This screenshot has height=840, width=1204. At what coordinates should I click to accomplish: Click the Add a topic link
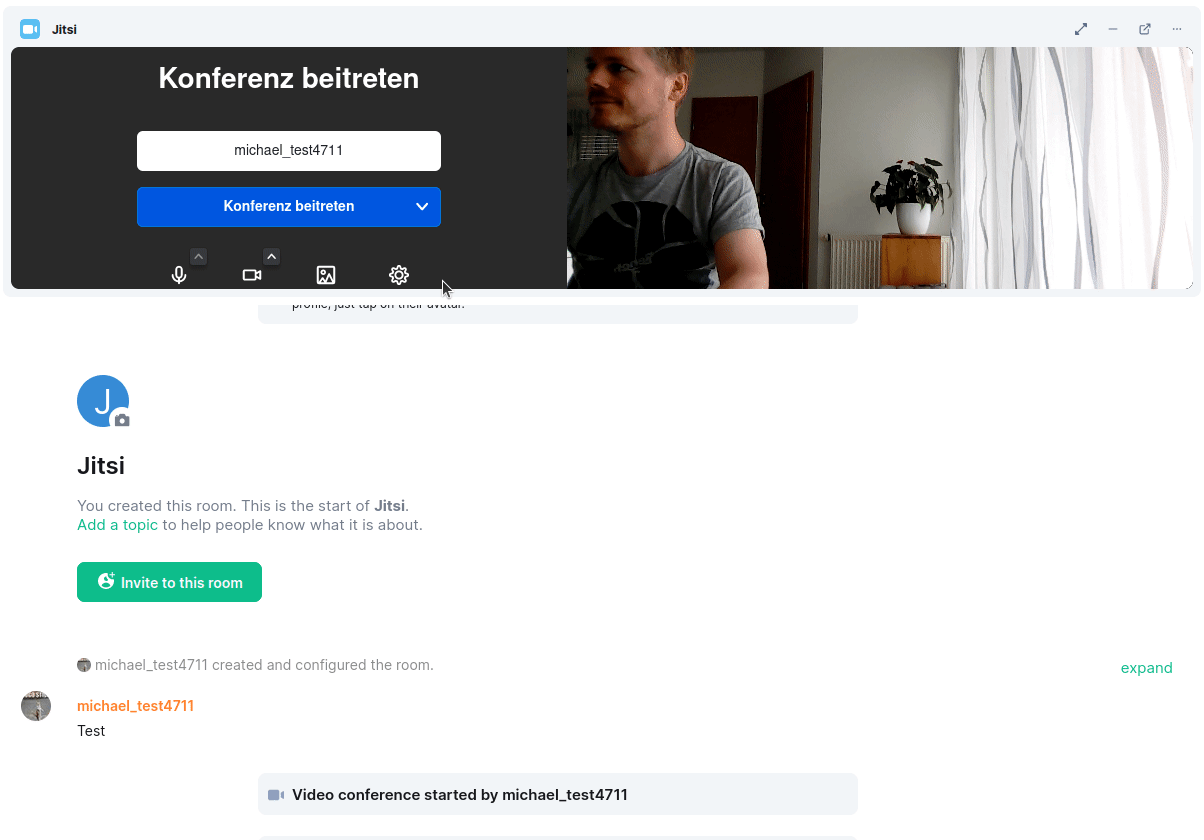click(x=117, y=524)
